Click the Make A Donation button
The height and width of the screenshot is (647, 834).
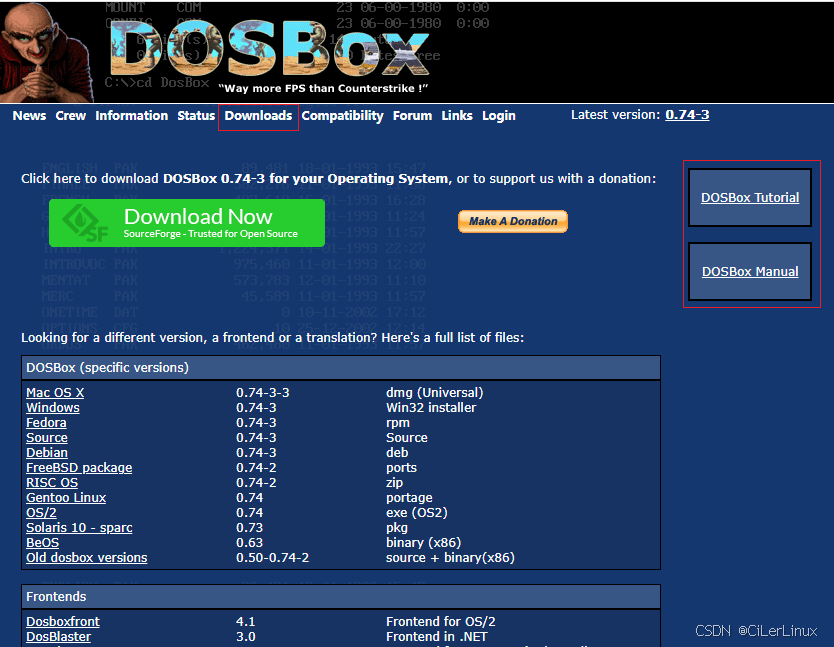tap(513, 221)
